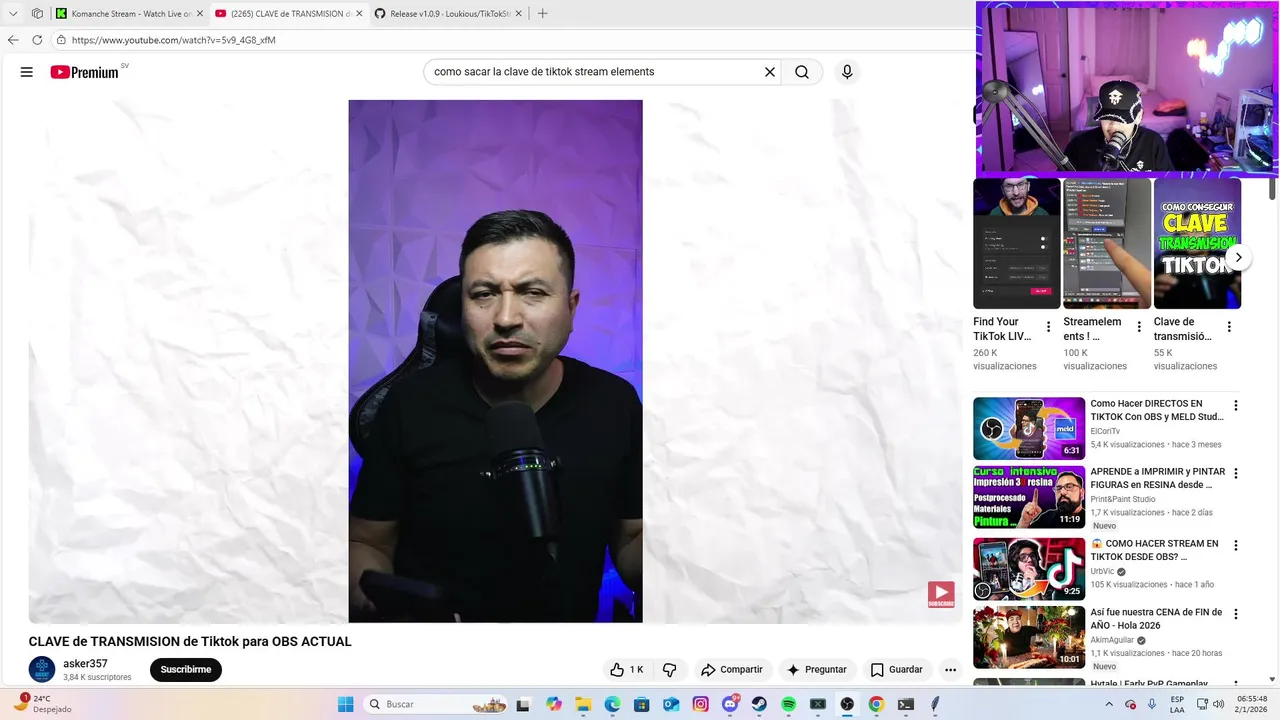Screen dimensions: 1280x720
Task: Open a new browser tab
Action: point(542,13)
